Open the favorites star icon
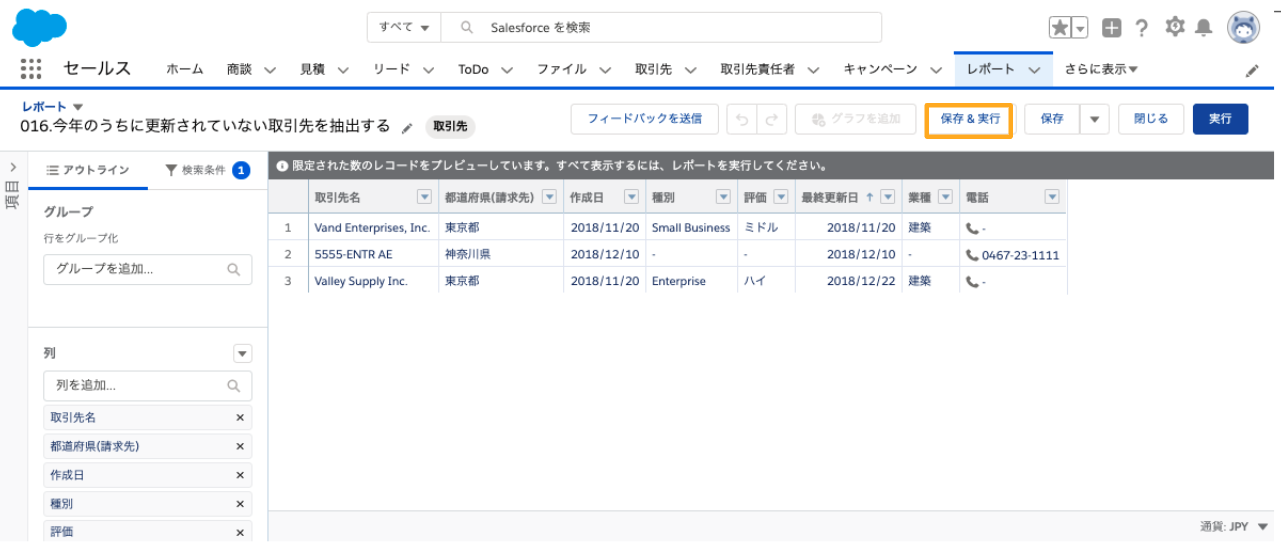 pos(1060,27)
